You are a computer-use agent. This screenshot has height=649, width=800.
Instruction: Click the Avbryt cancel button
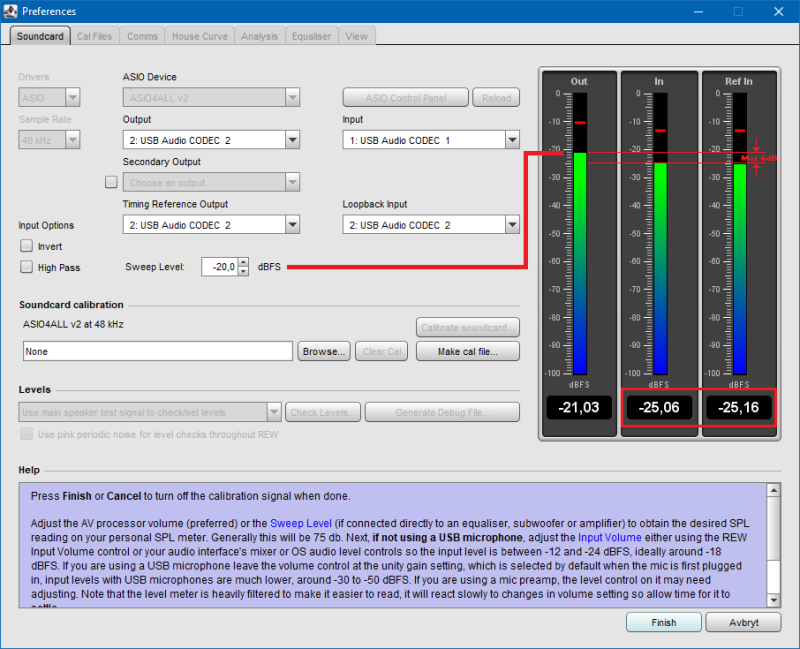click(x=743, y=622)
